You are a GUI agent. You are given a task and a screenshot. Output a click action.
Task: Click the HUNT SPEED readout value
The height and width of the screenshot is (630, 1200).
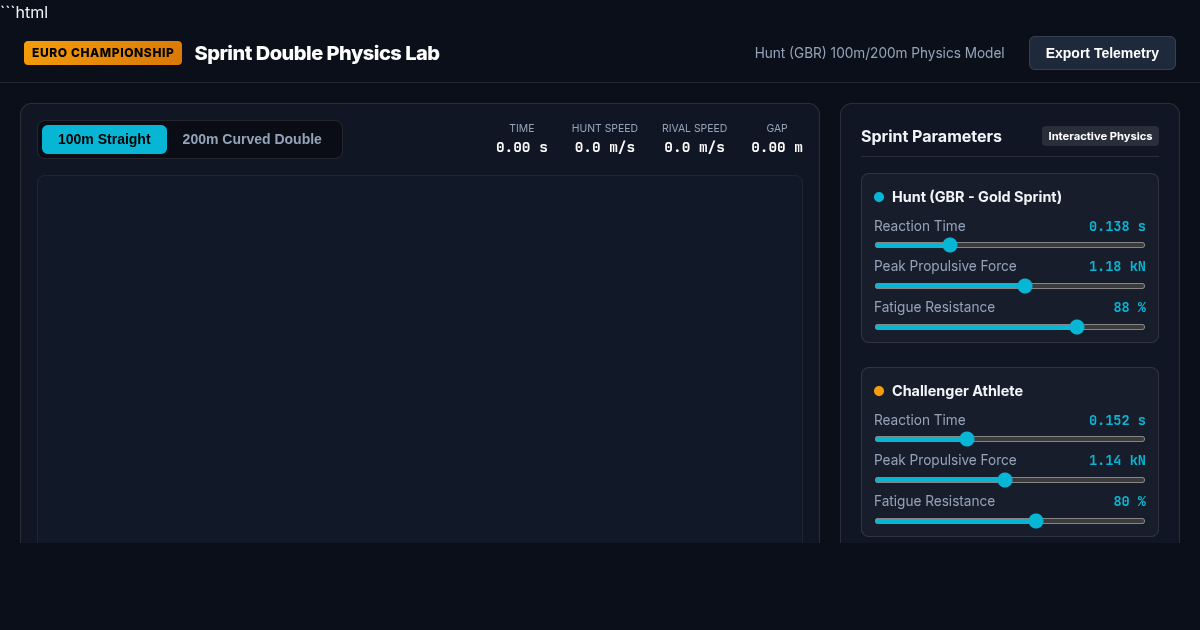click(x=605, y=148)
